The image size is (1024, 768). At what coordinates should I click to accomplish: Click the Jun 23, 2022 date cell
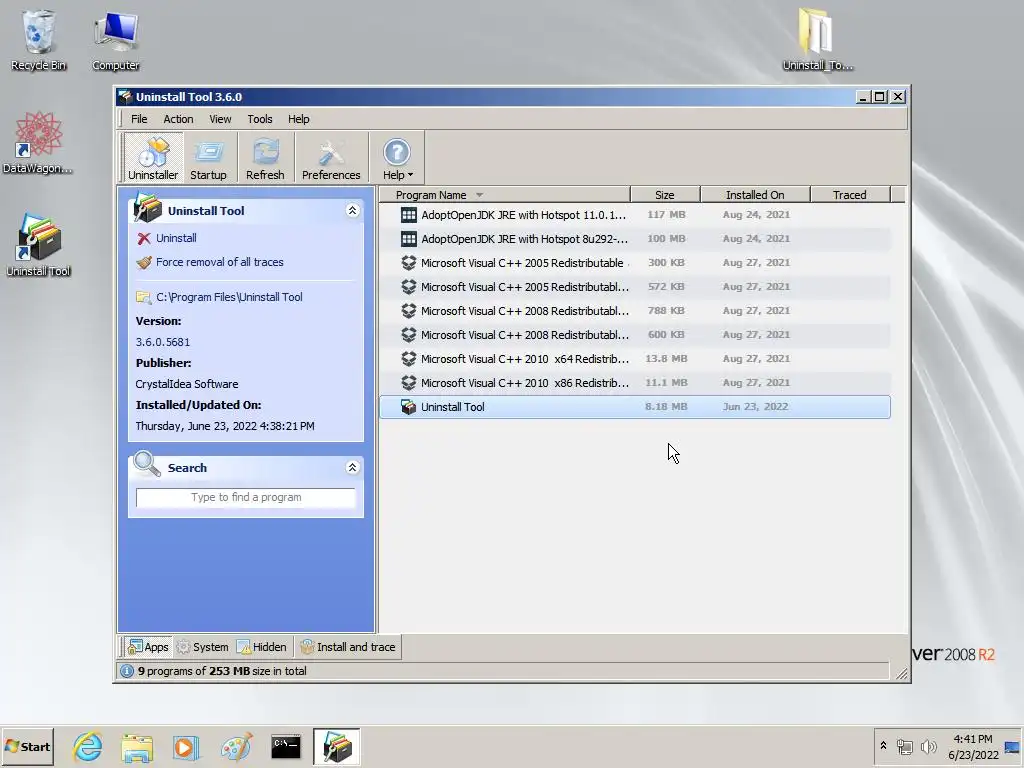756,407
